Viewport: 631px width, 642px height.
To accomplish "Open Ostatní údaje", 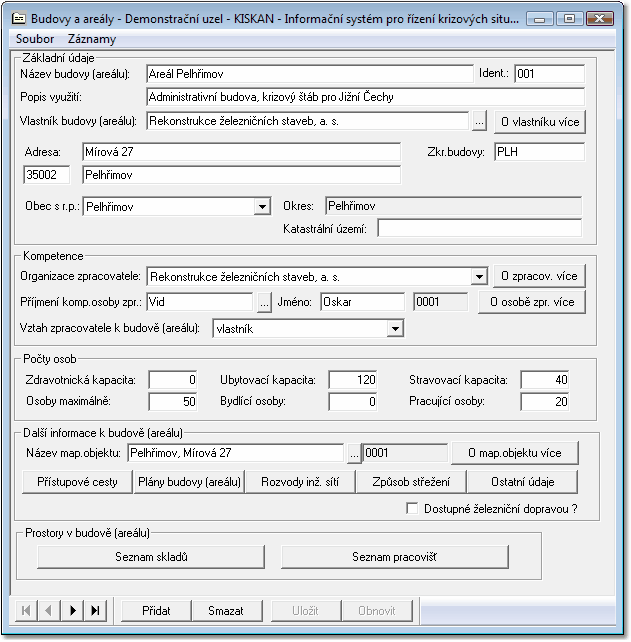I will point(522,482).
